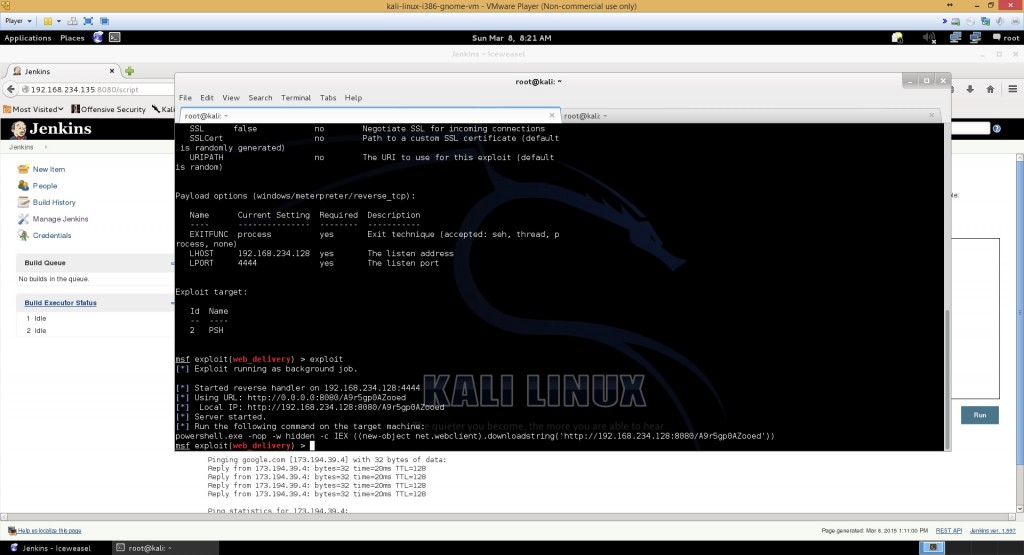Open the terminal Tabs menu
This screenshot has height=555, width=1024.
328,98
